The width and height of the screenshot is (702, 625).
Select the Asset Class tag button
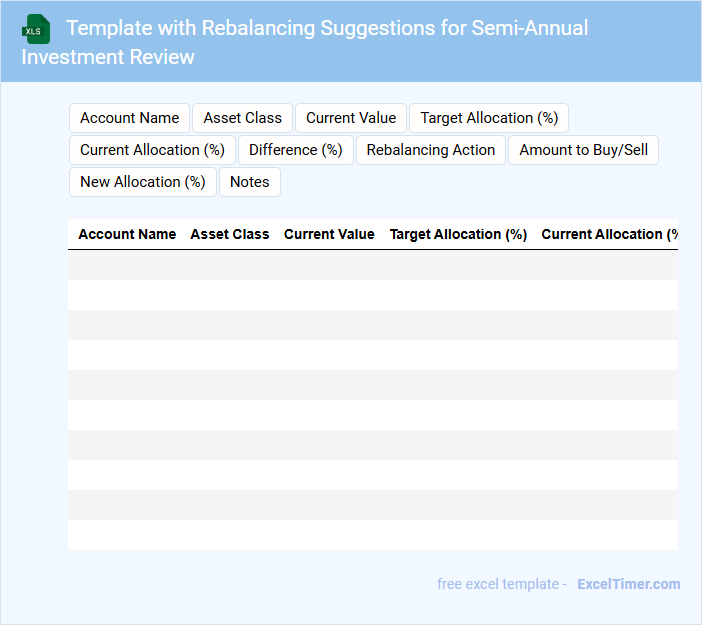[243, 118]
